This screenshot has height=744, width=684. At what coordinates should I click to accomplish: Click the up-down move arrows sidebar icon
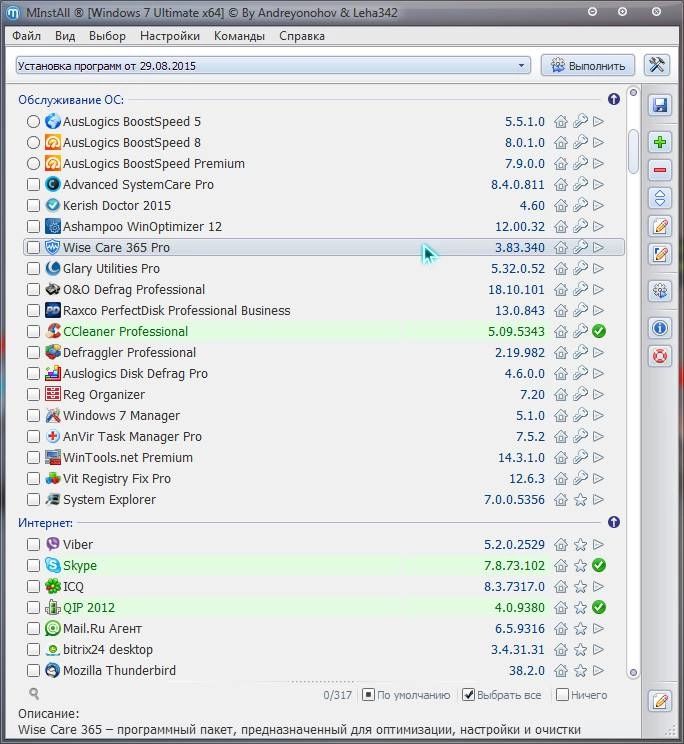[660, 198]
